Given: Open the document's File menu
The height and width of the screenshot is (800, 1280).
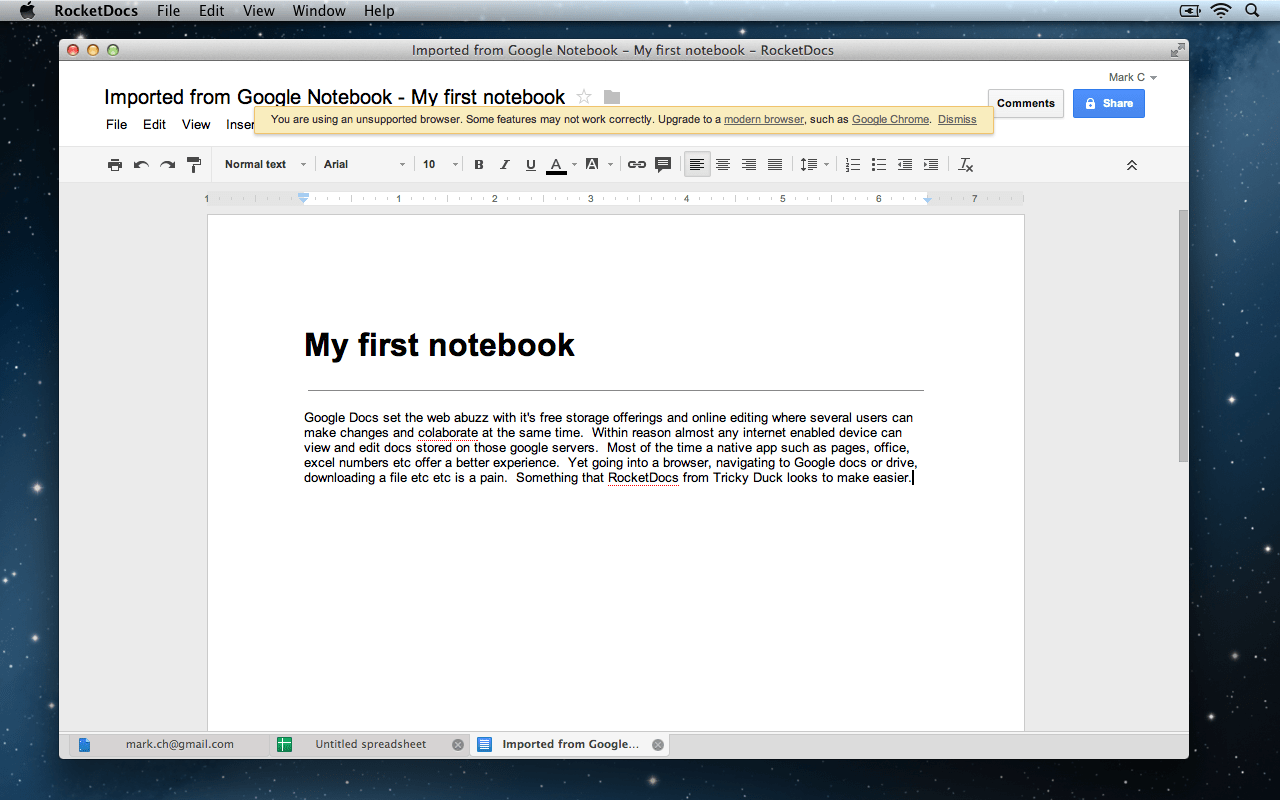Looking at the screenshot, I should click(x=117, y=125).
